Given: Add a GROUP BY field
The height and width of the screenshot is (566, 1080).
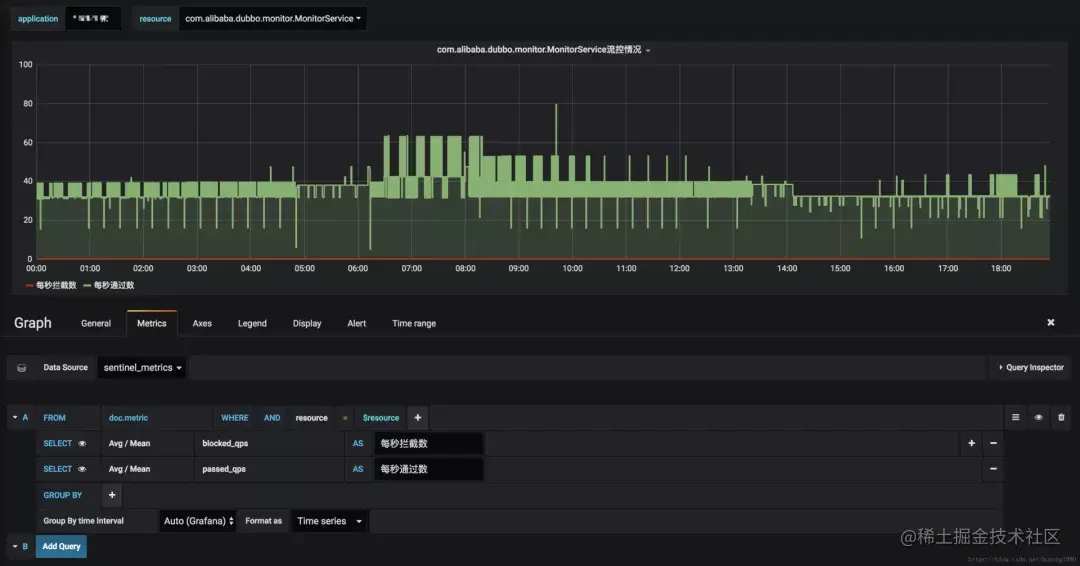Looking at the screenshot, I should (112, 495).
